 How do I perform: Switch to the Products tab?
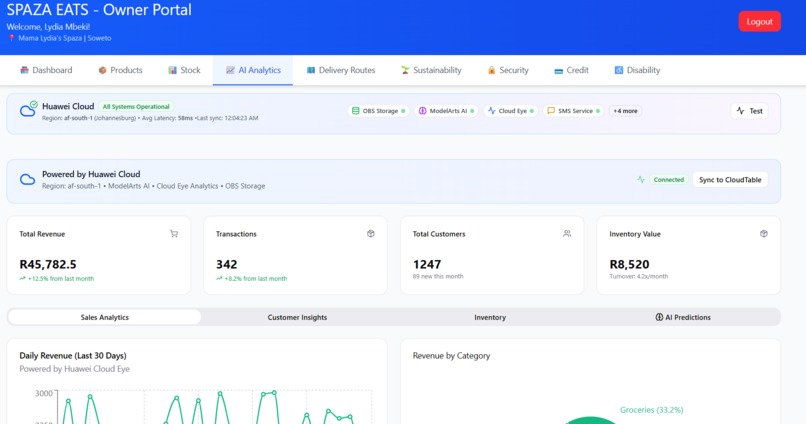(120, 70)
